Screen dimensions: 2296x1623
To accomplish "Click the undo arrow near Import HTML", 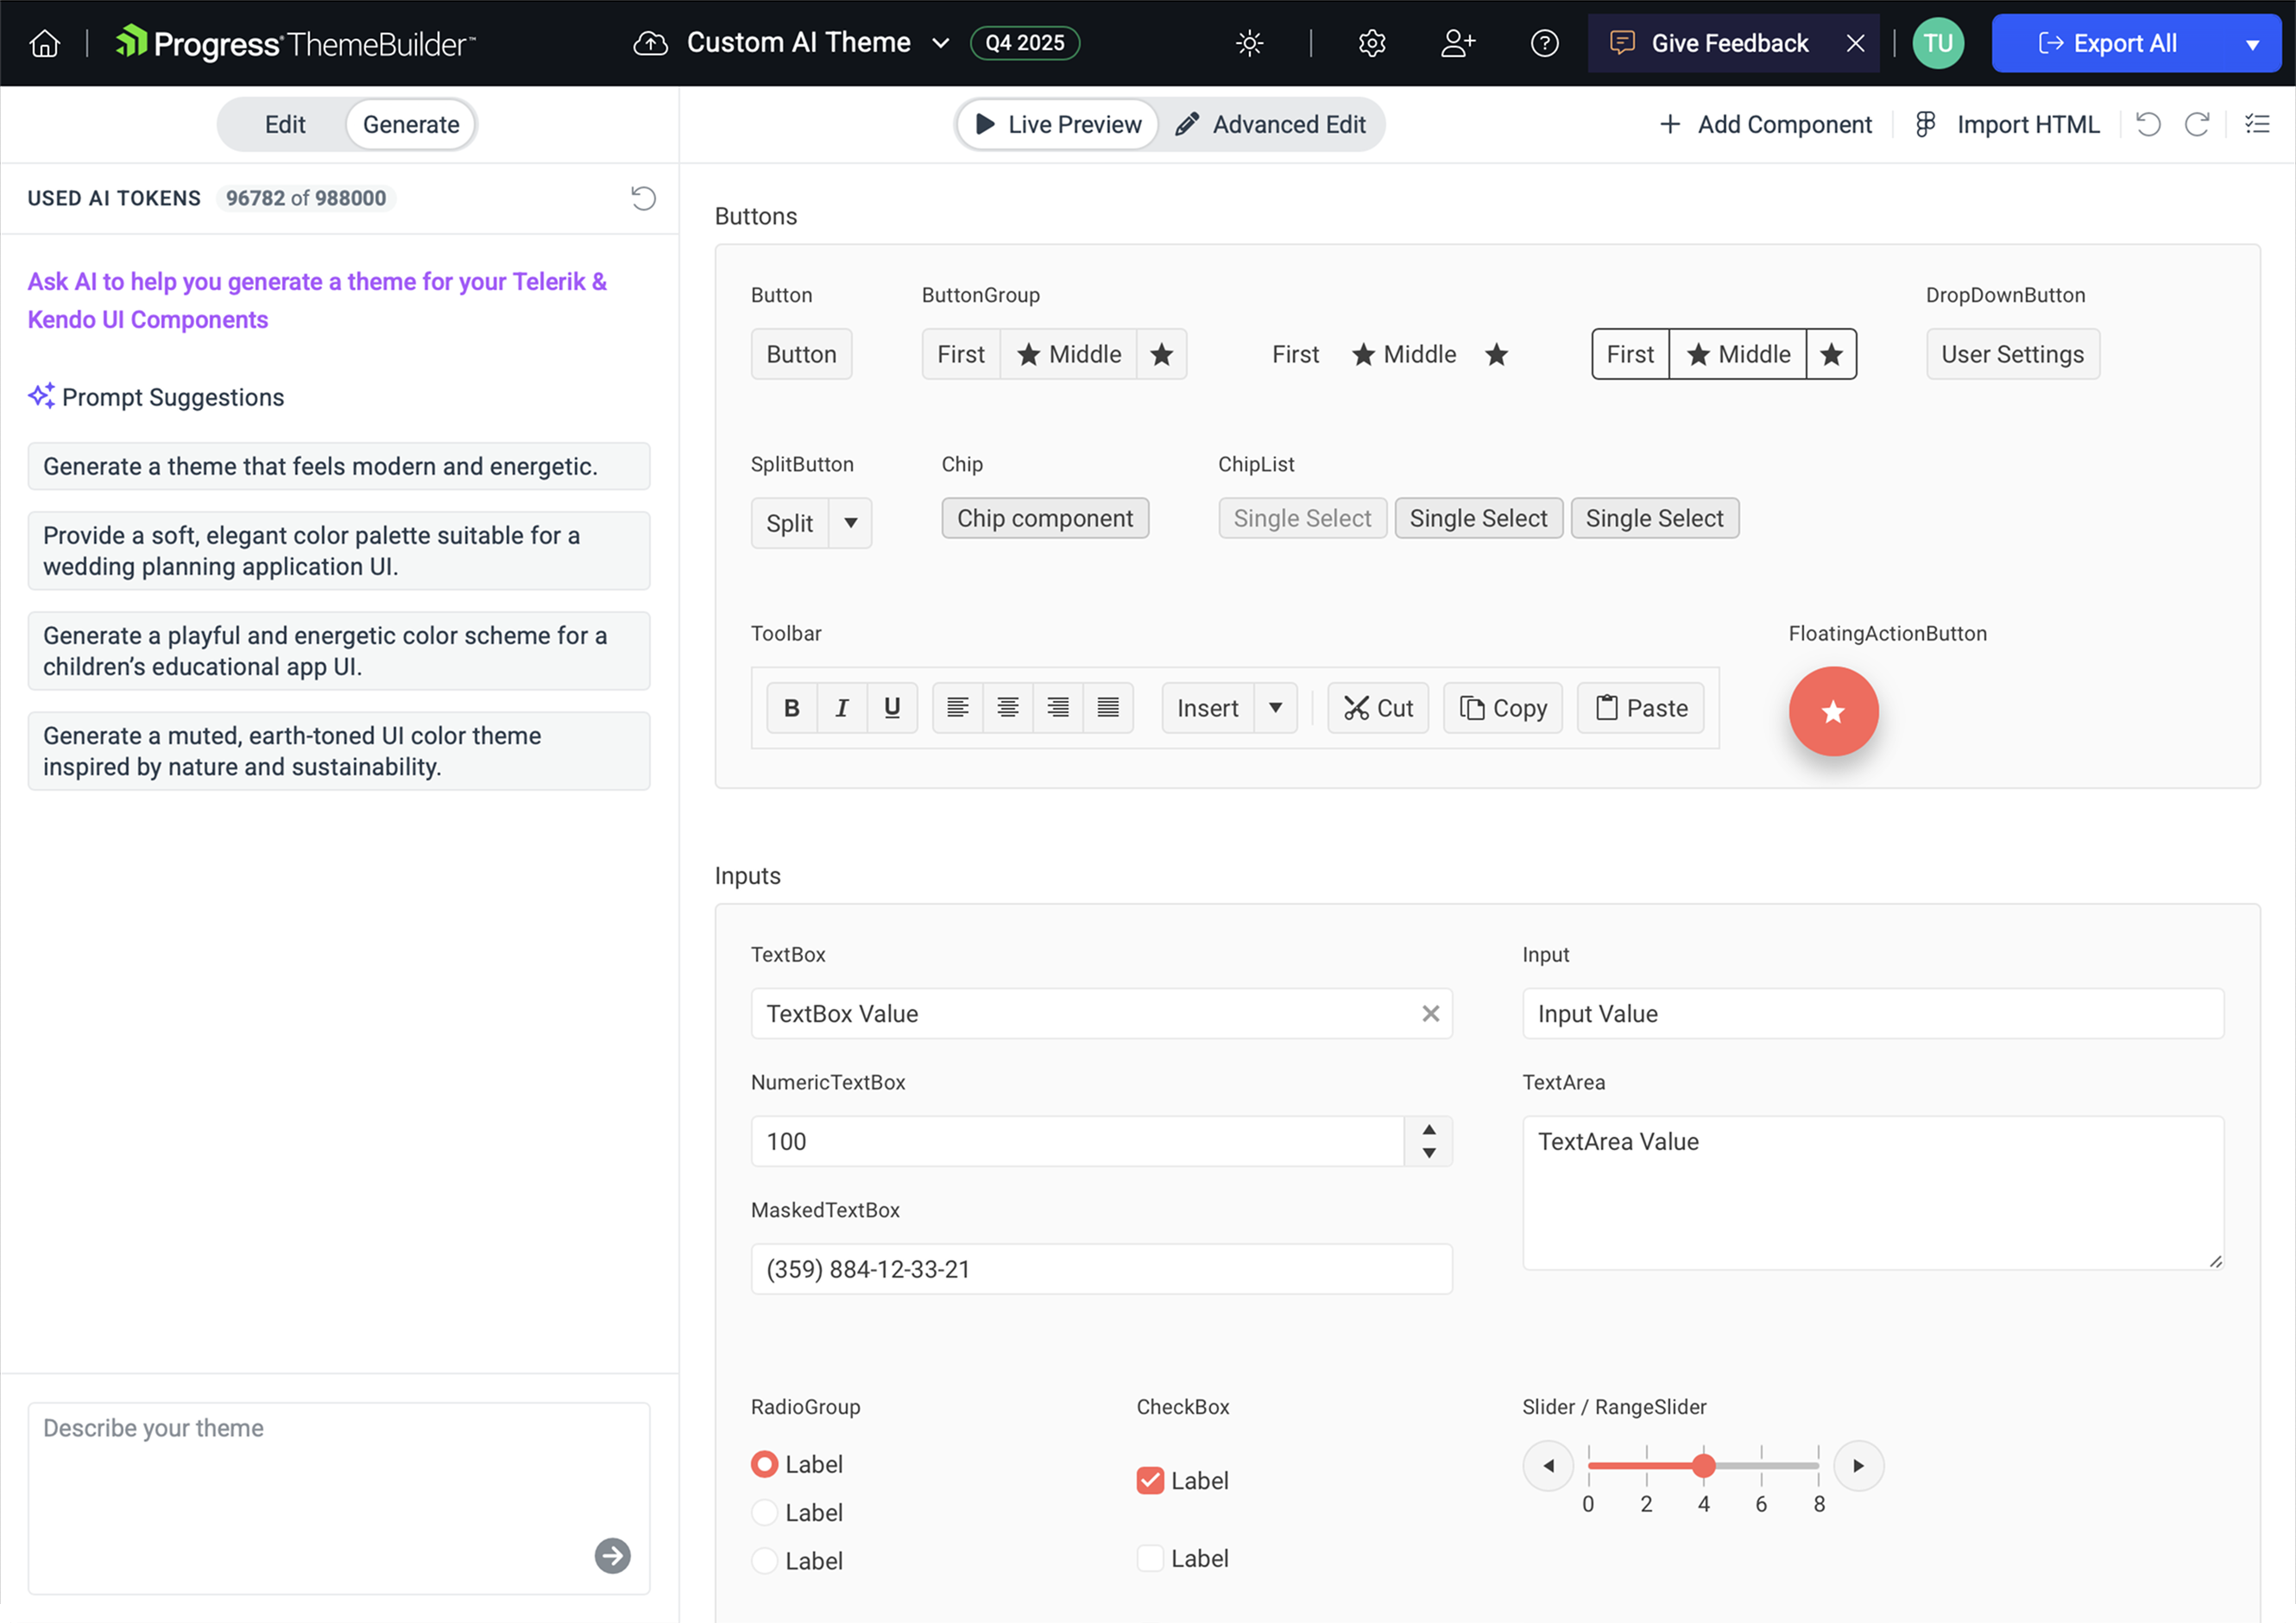I will 2148,124.
